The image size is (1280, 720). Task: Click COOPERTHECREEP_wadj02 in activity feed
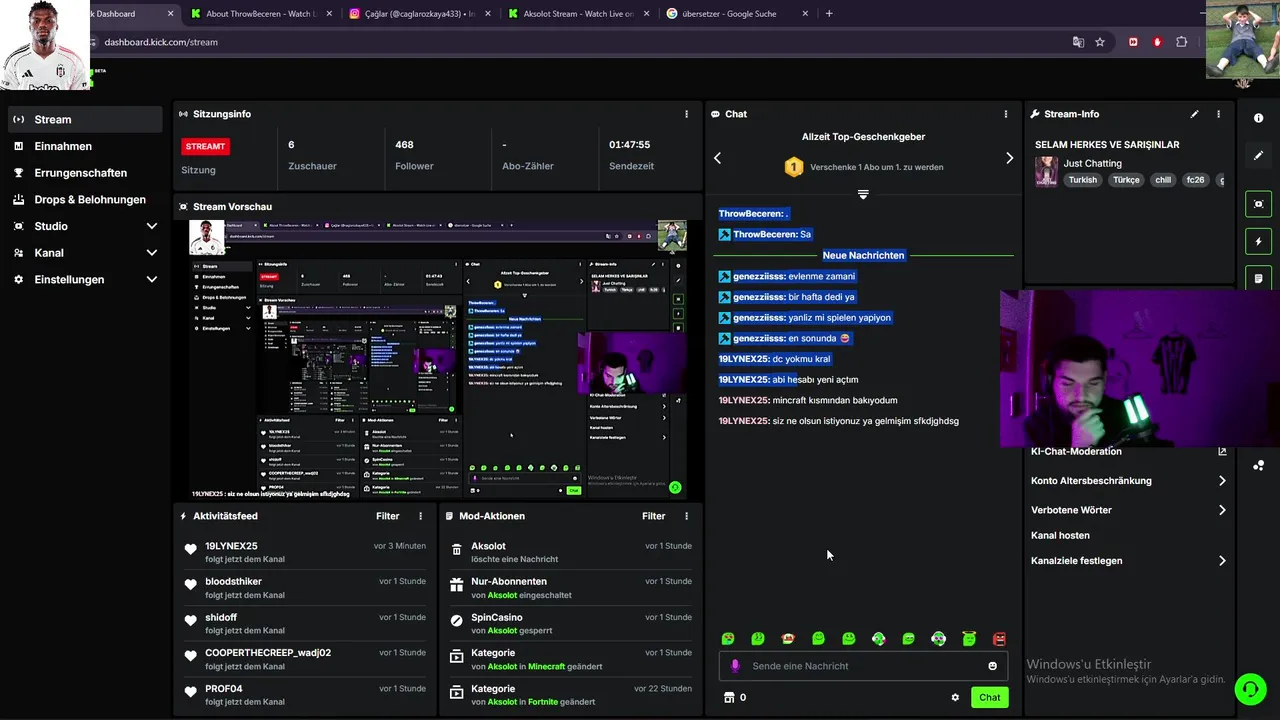(268, 653)
